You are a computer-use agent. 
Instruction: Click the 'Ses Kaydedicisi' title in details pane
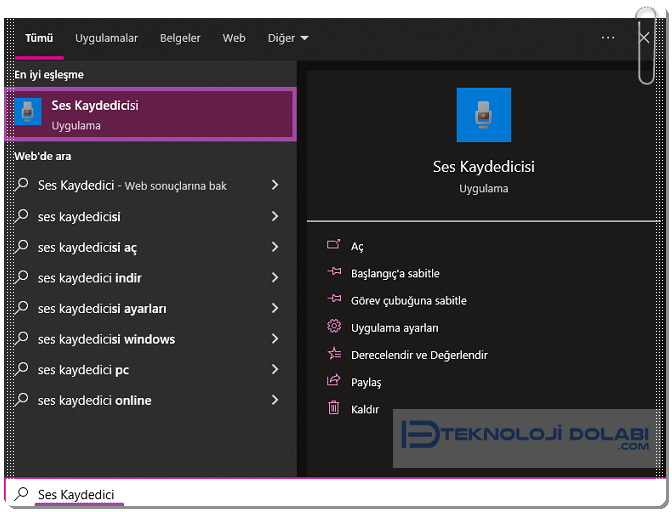point(483,167)
